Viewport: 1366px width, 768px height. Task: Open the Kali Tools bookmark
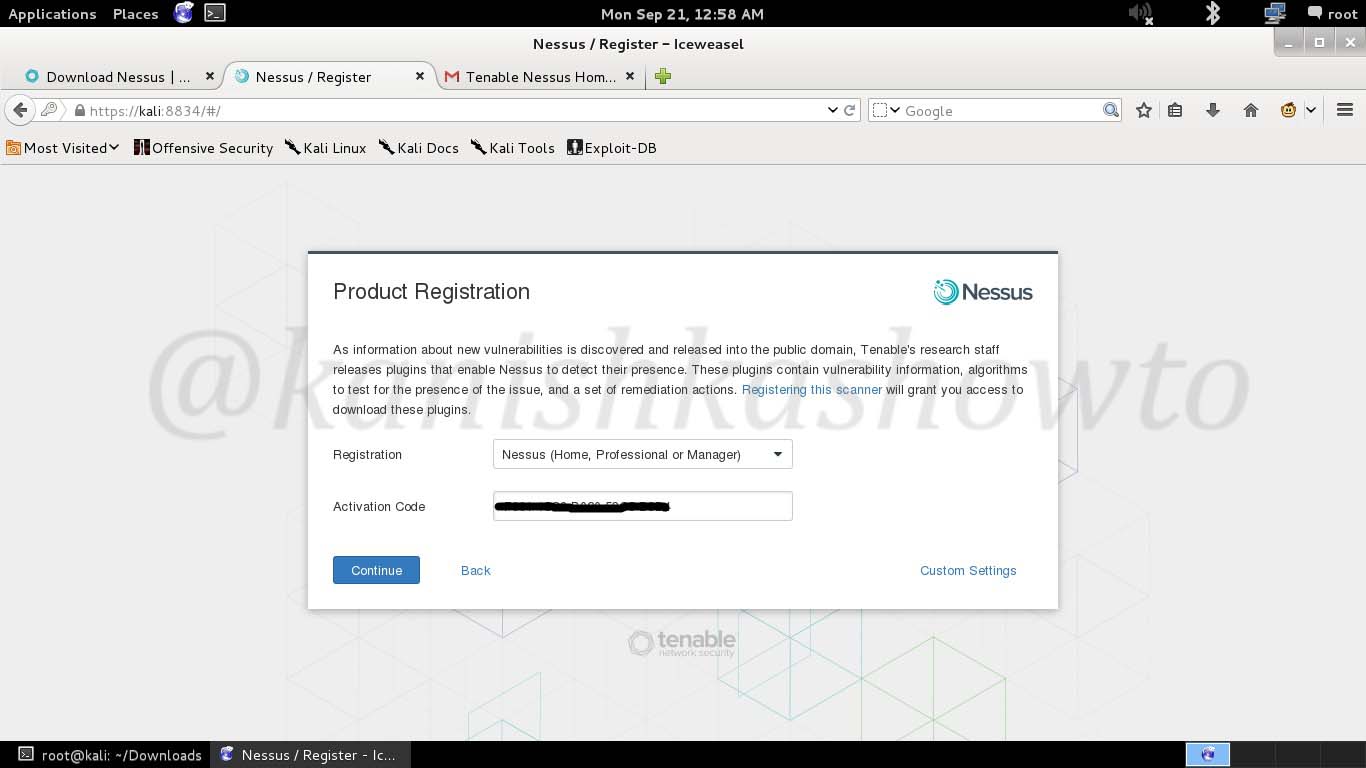513,148
